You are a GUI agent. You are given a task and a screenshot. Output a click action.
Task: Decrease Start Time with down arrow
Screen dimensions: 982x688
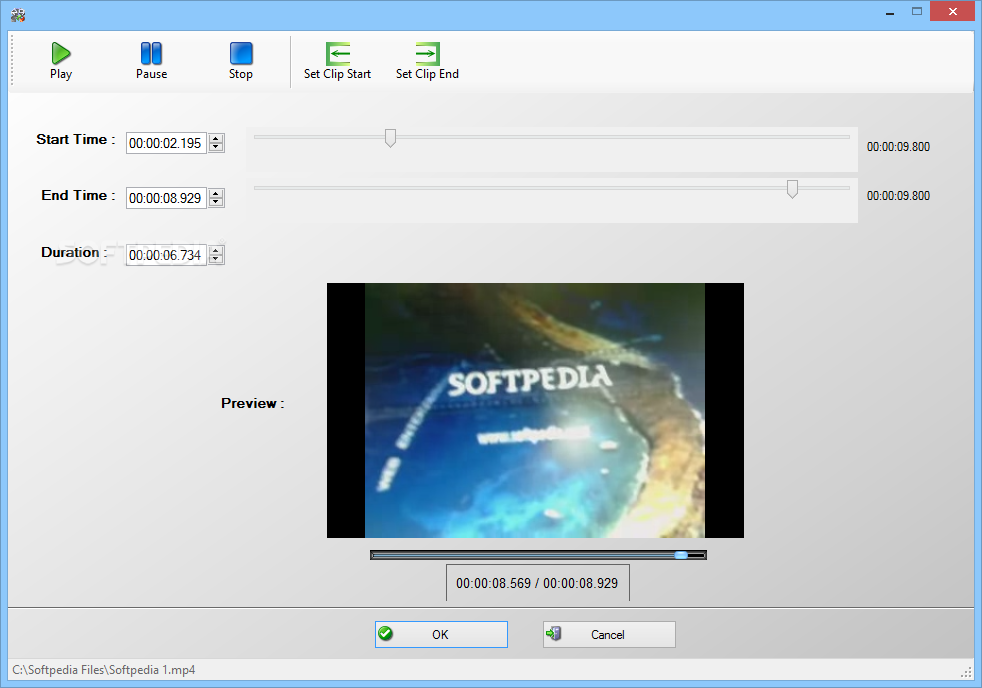pos(216,148)
